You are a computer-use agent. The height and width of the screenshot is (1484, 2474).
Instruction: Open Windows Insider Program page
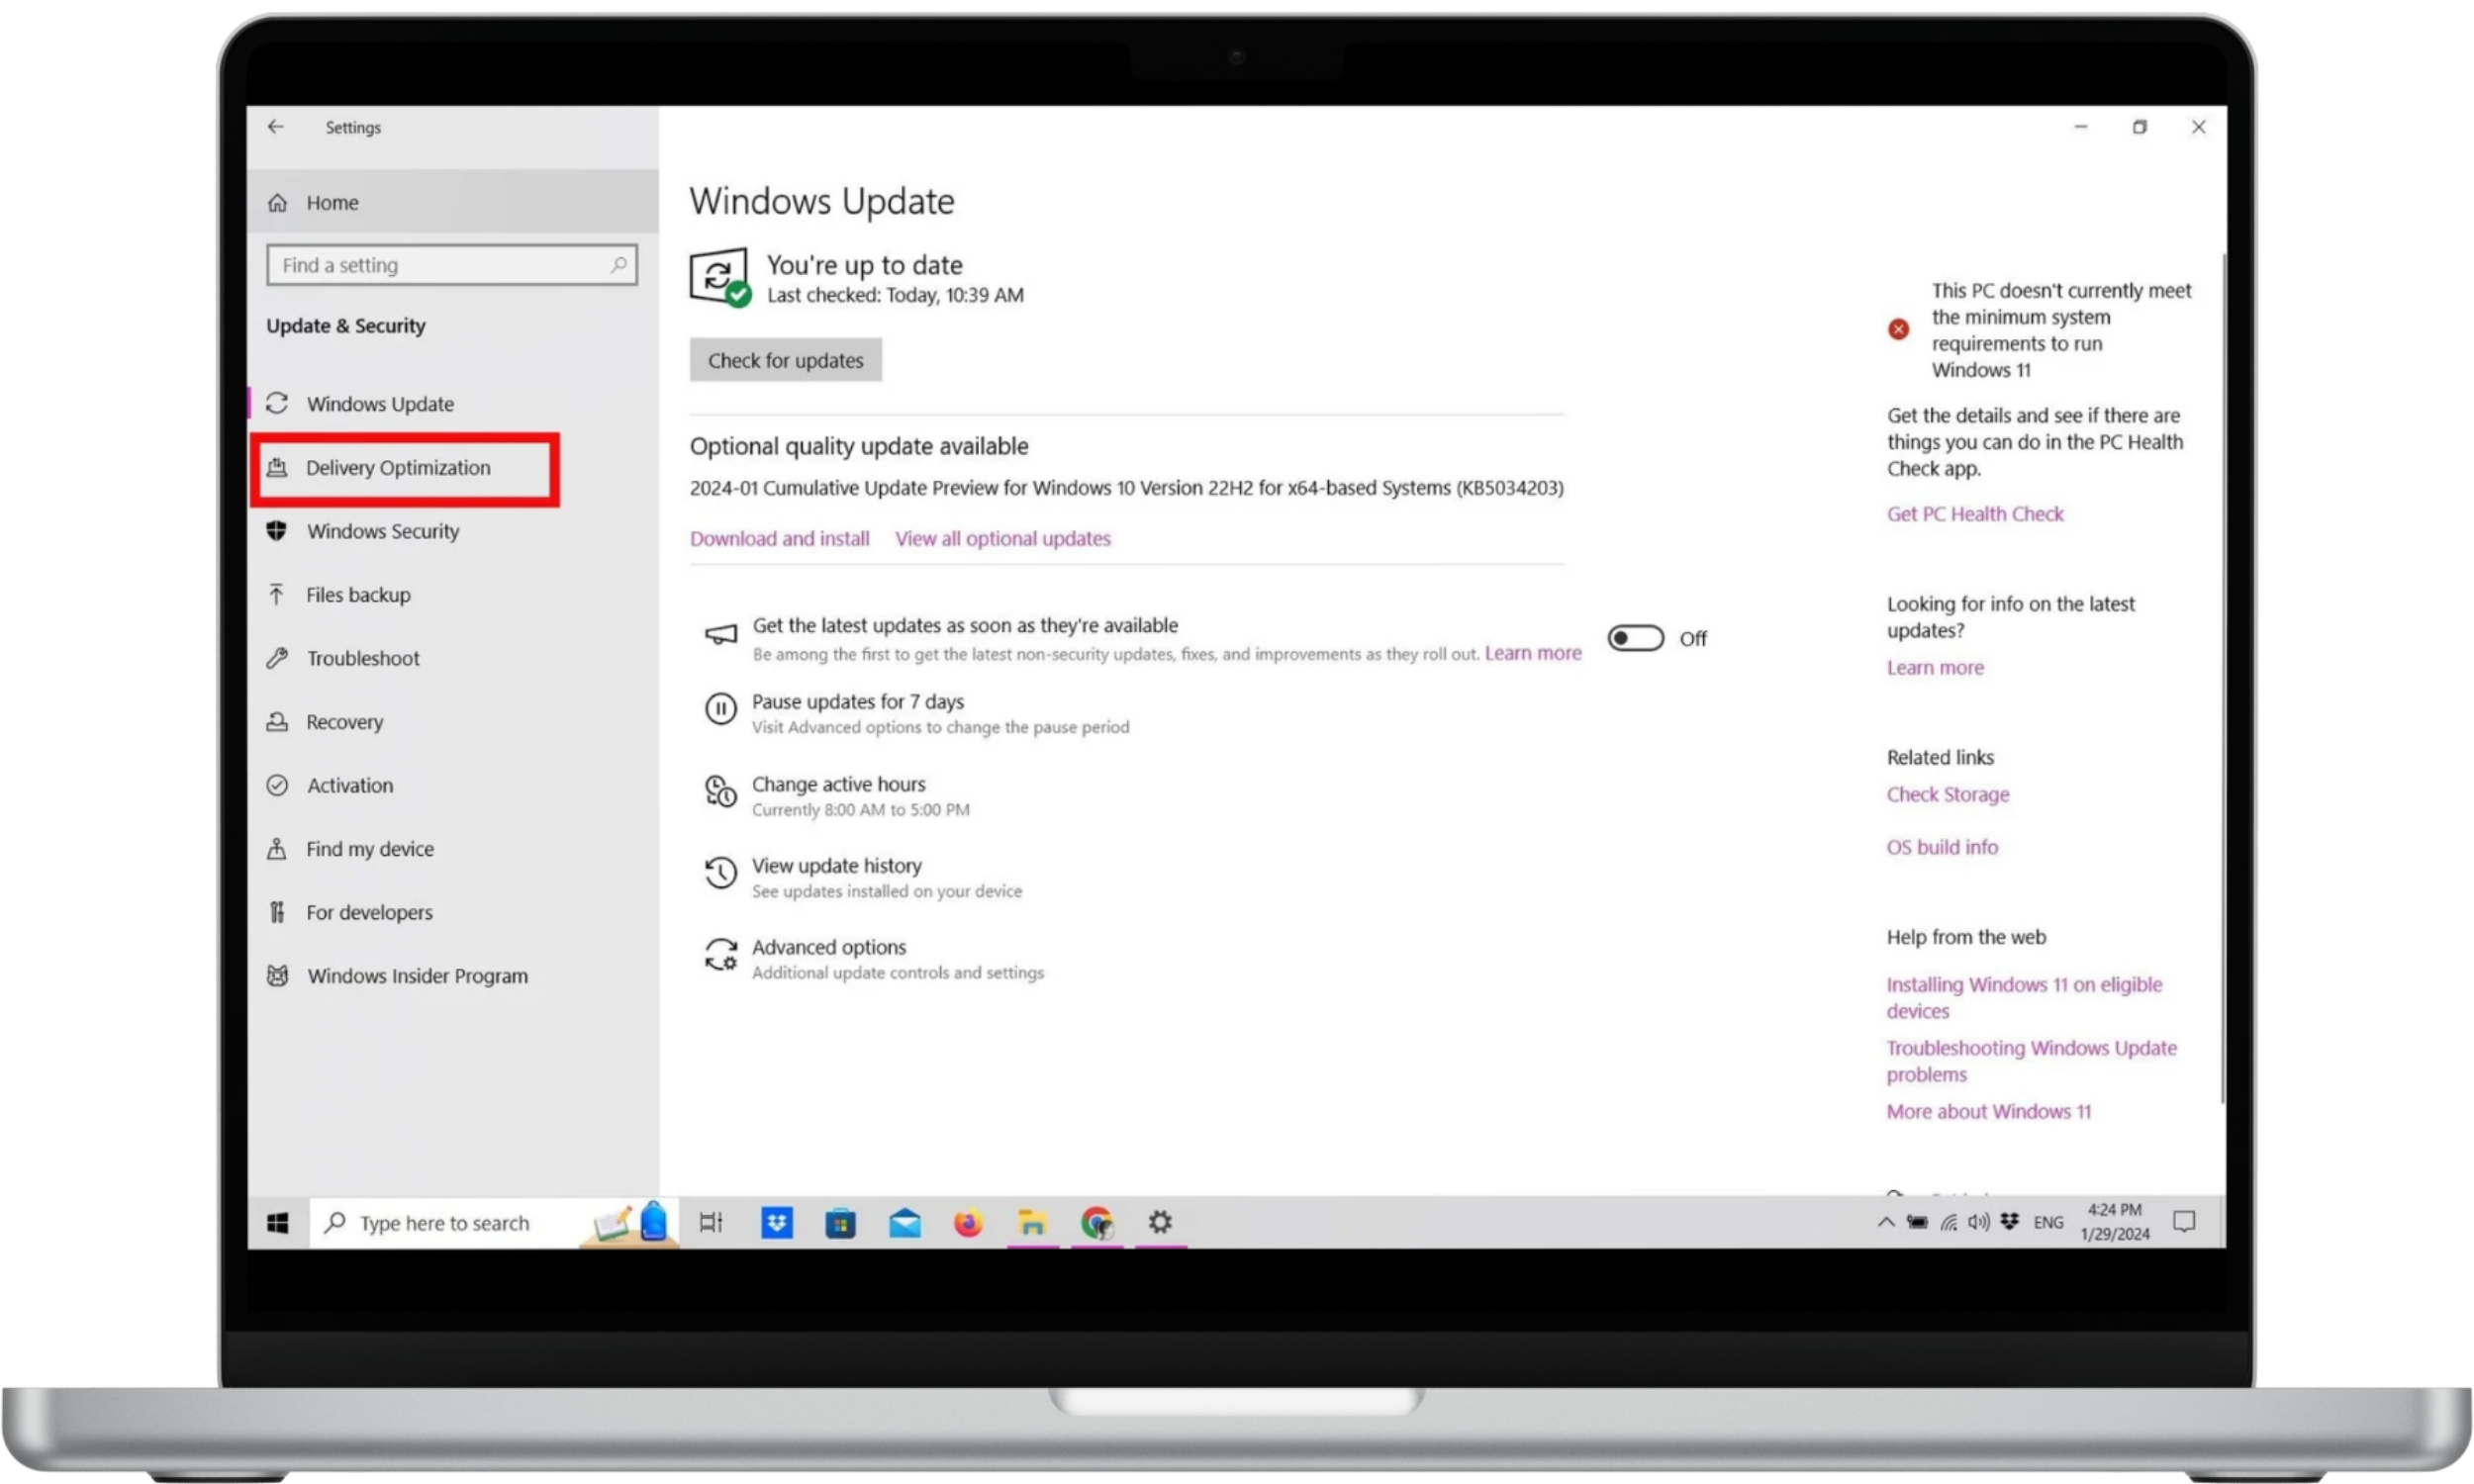[x=417, y=976]
